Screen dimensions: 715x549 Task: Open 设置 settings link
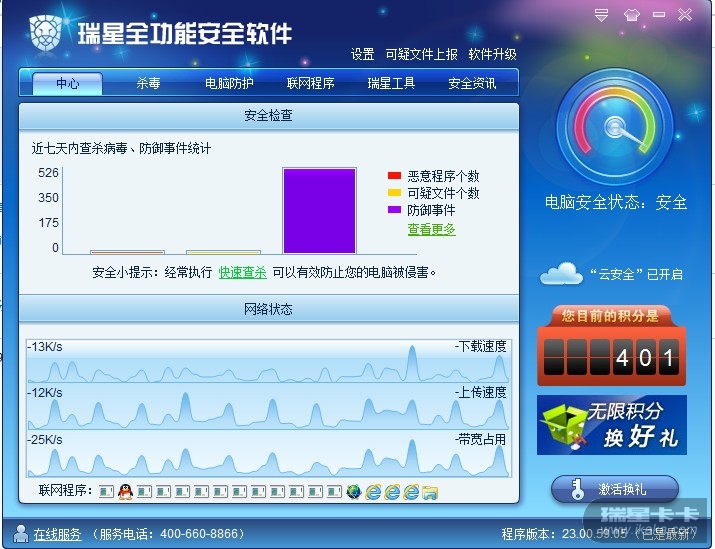[x=363, y=54]
